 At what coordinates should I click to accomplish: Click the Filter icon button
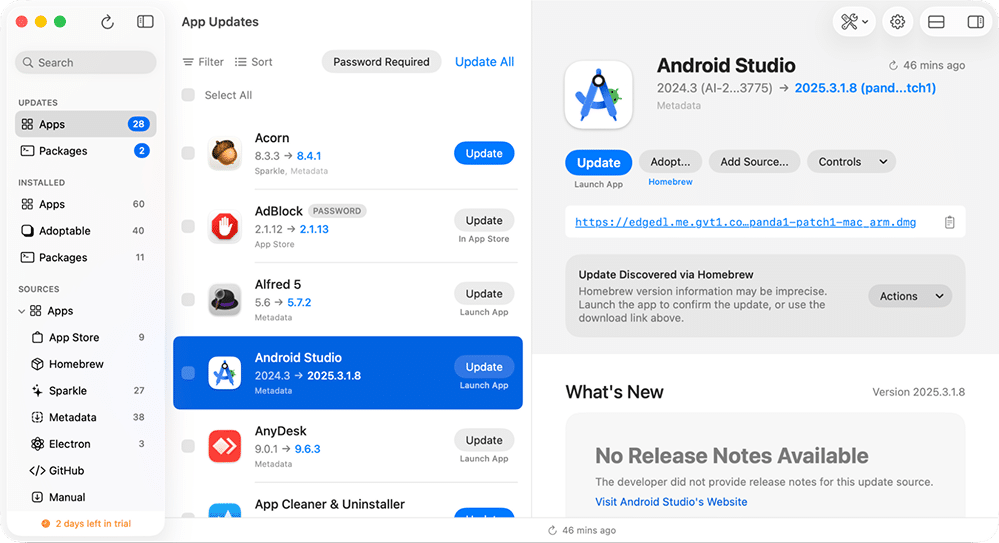(203, 62)
